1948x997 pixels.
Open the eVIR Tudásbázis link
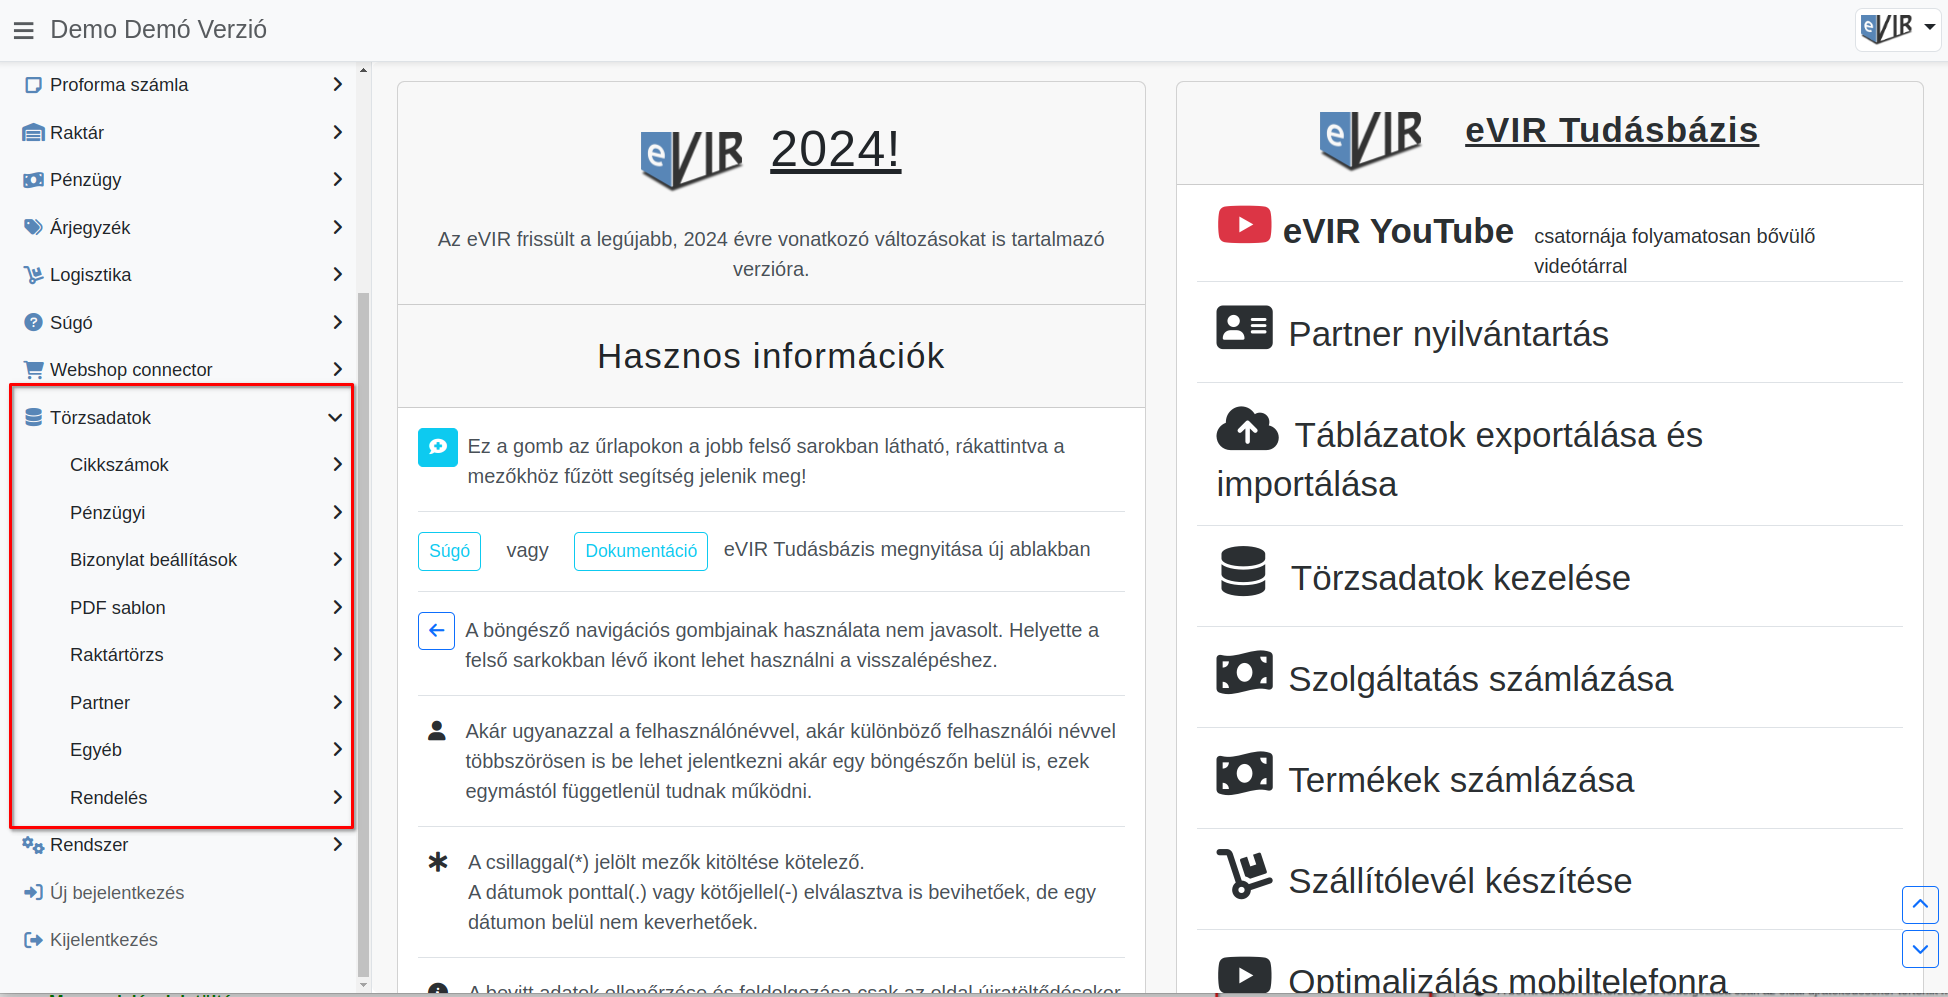(x=1611, y=131)
